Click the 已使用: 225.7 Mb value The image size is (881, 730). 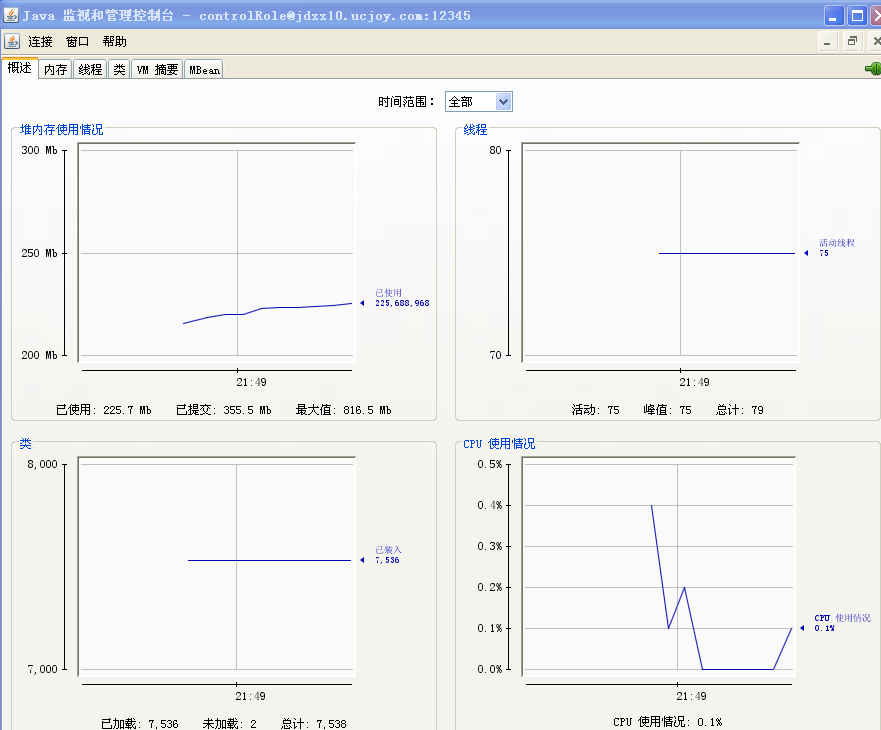click(x=104, y=410)
